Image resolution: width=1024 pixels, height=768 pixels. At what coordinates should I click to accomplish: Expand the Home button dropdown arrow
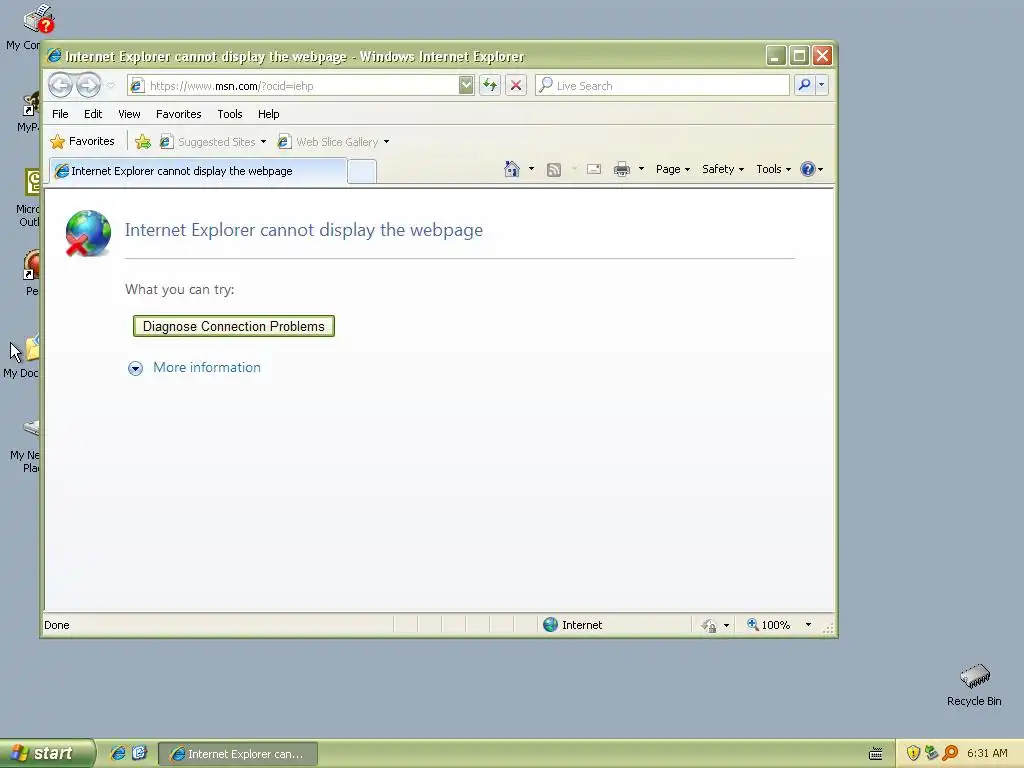coord(532,169)
